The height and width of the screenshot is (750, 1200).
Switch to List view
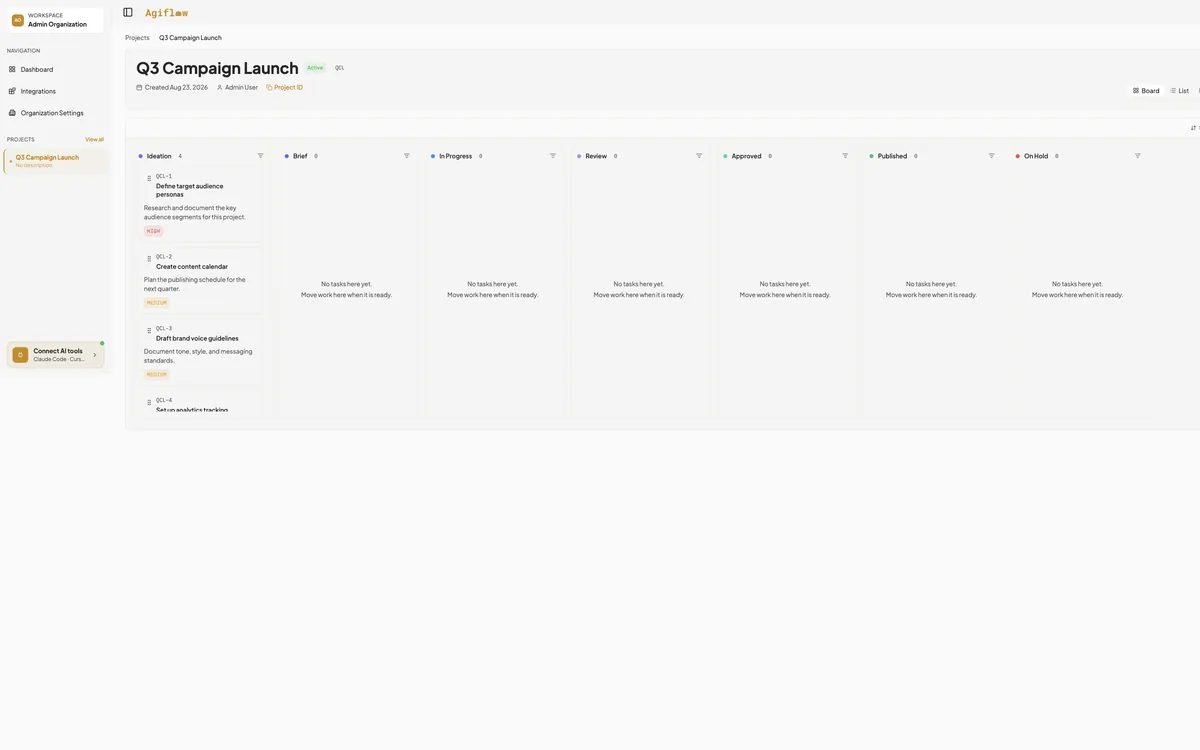point(1180,91)
